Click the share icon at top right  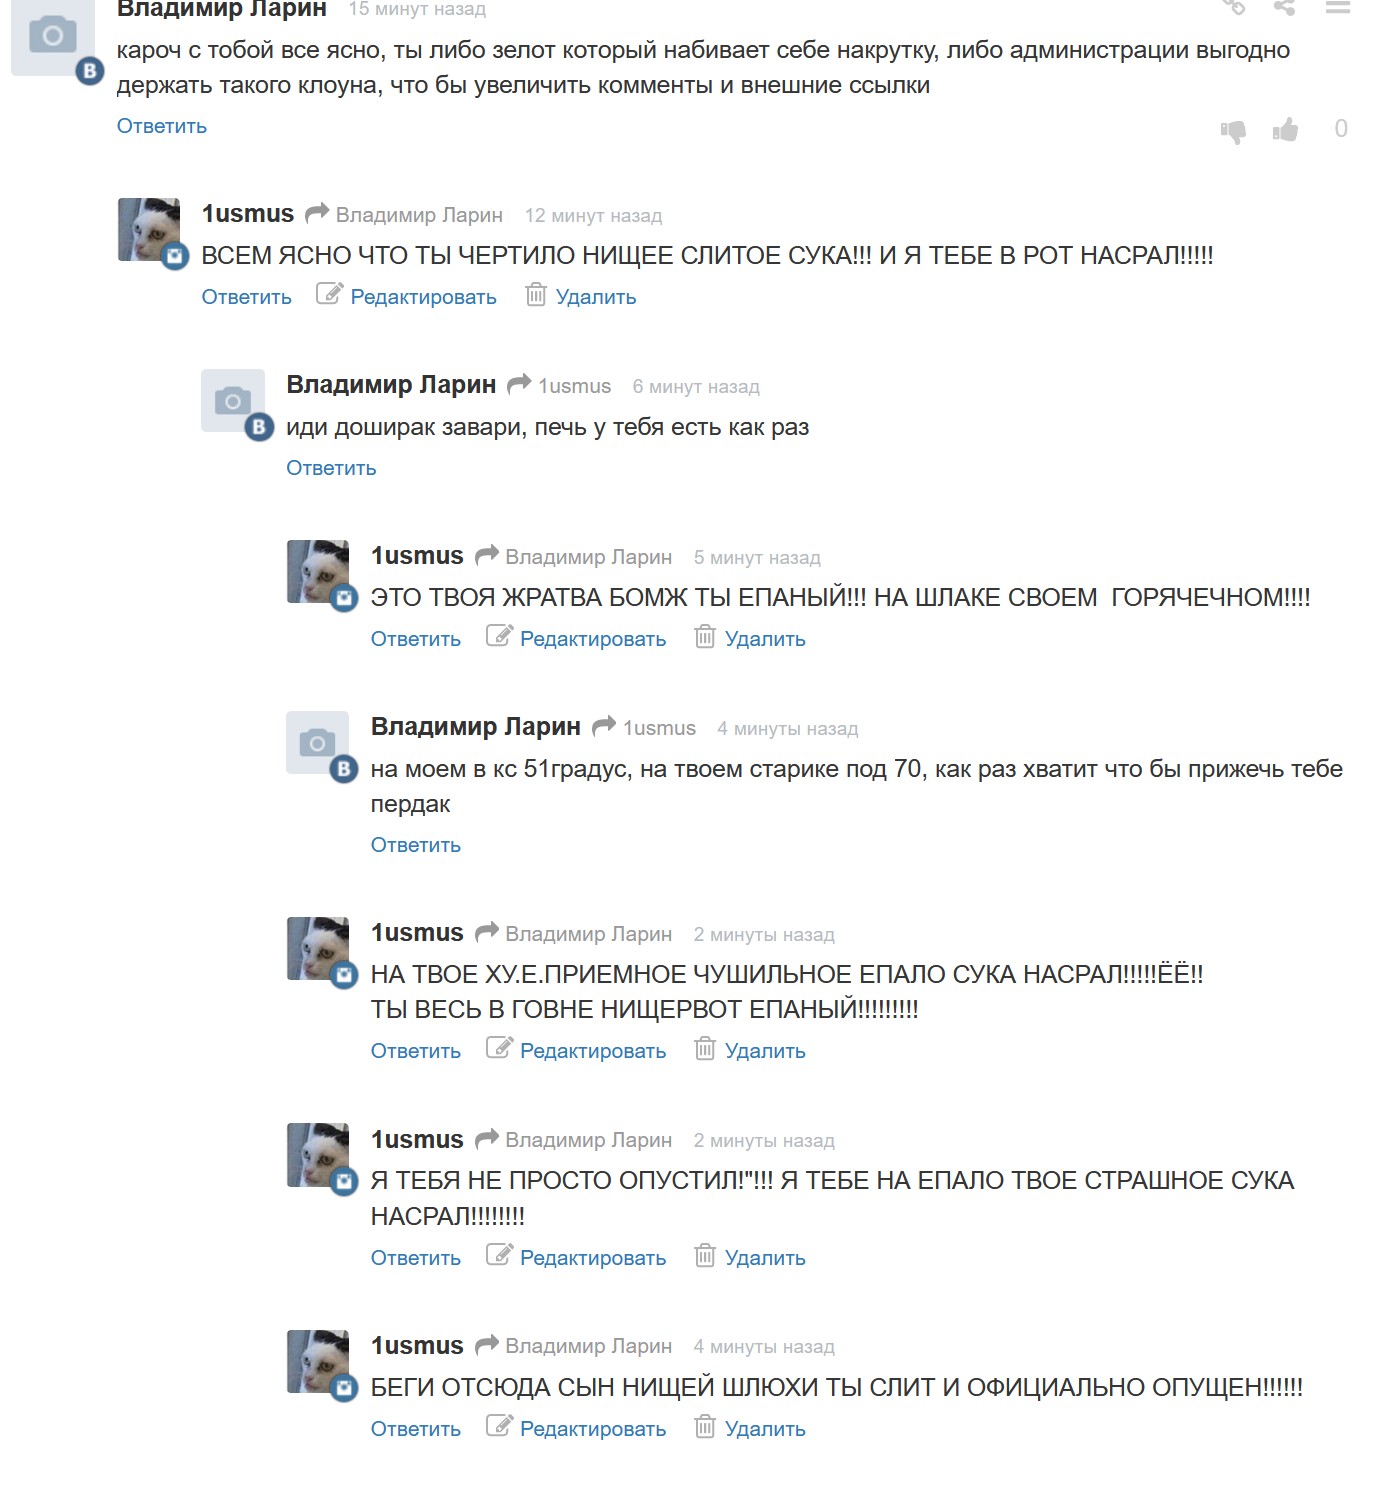pos(1285,7)
